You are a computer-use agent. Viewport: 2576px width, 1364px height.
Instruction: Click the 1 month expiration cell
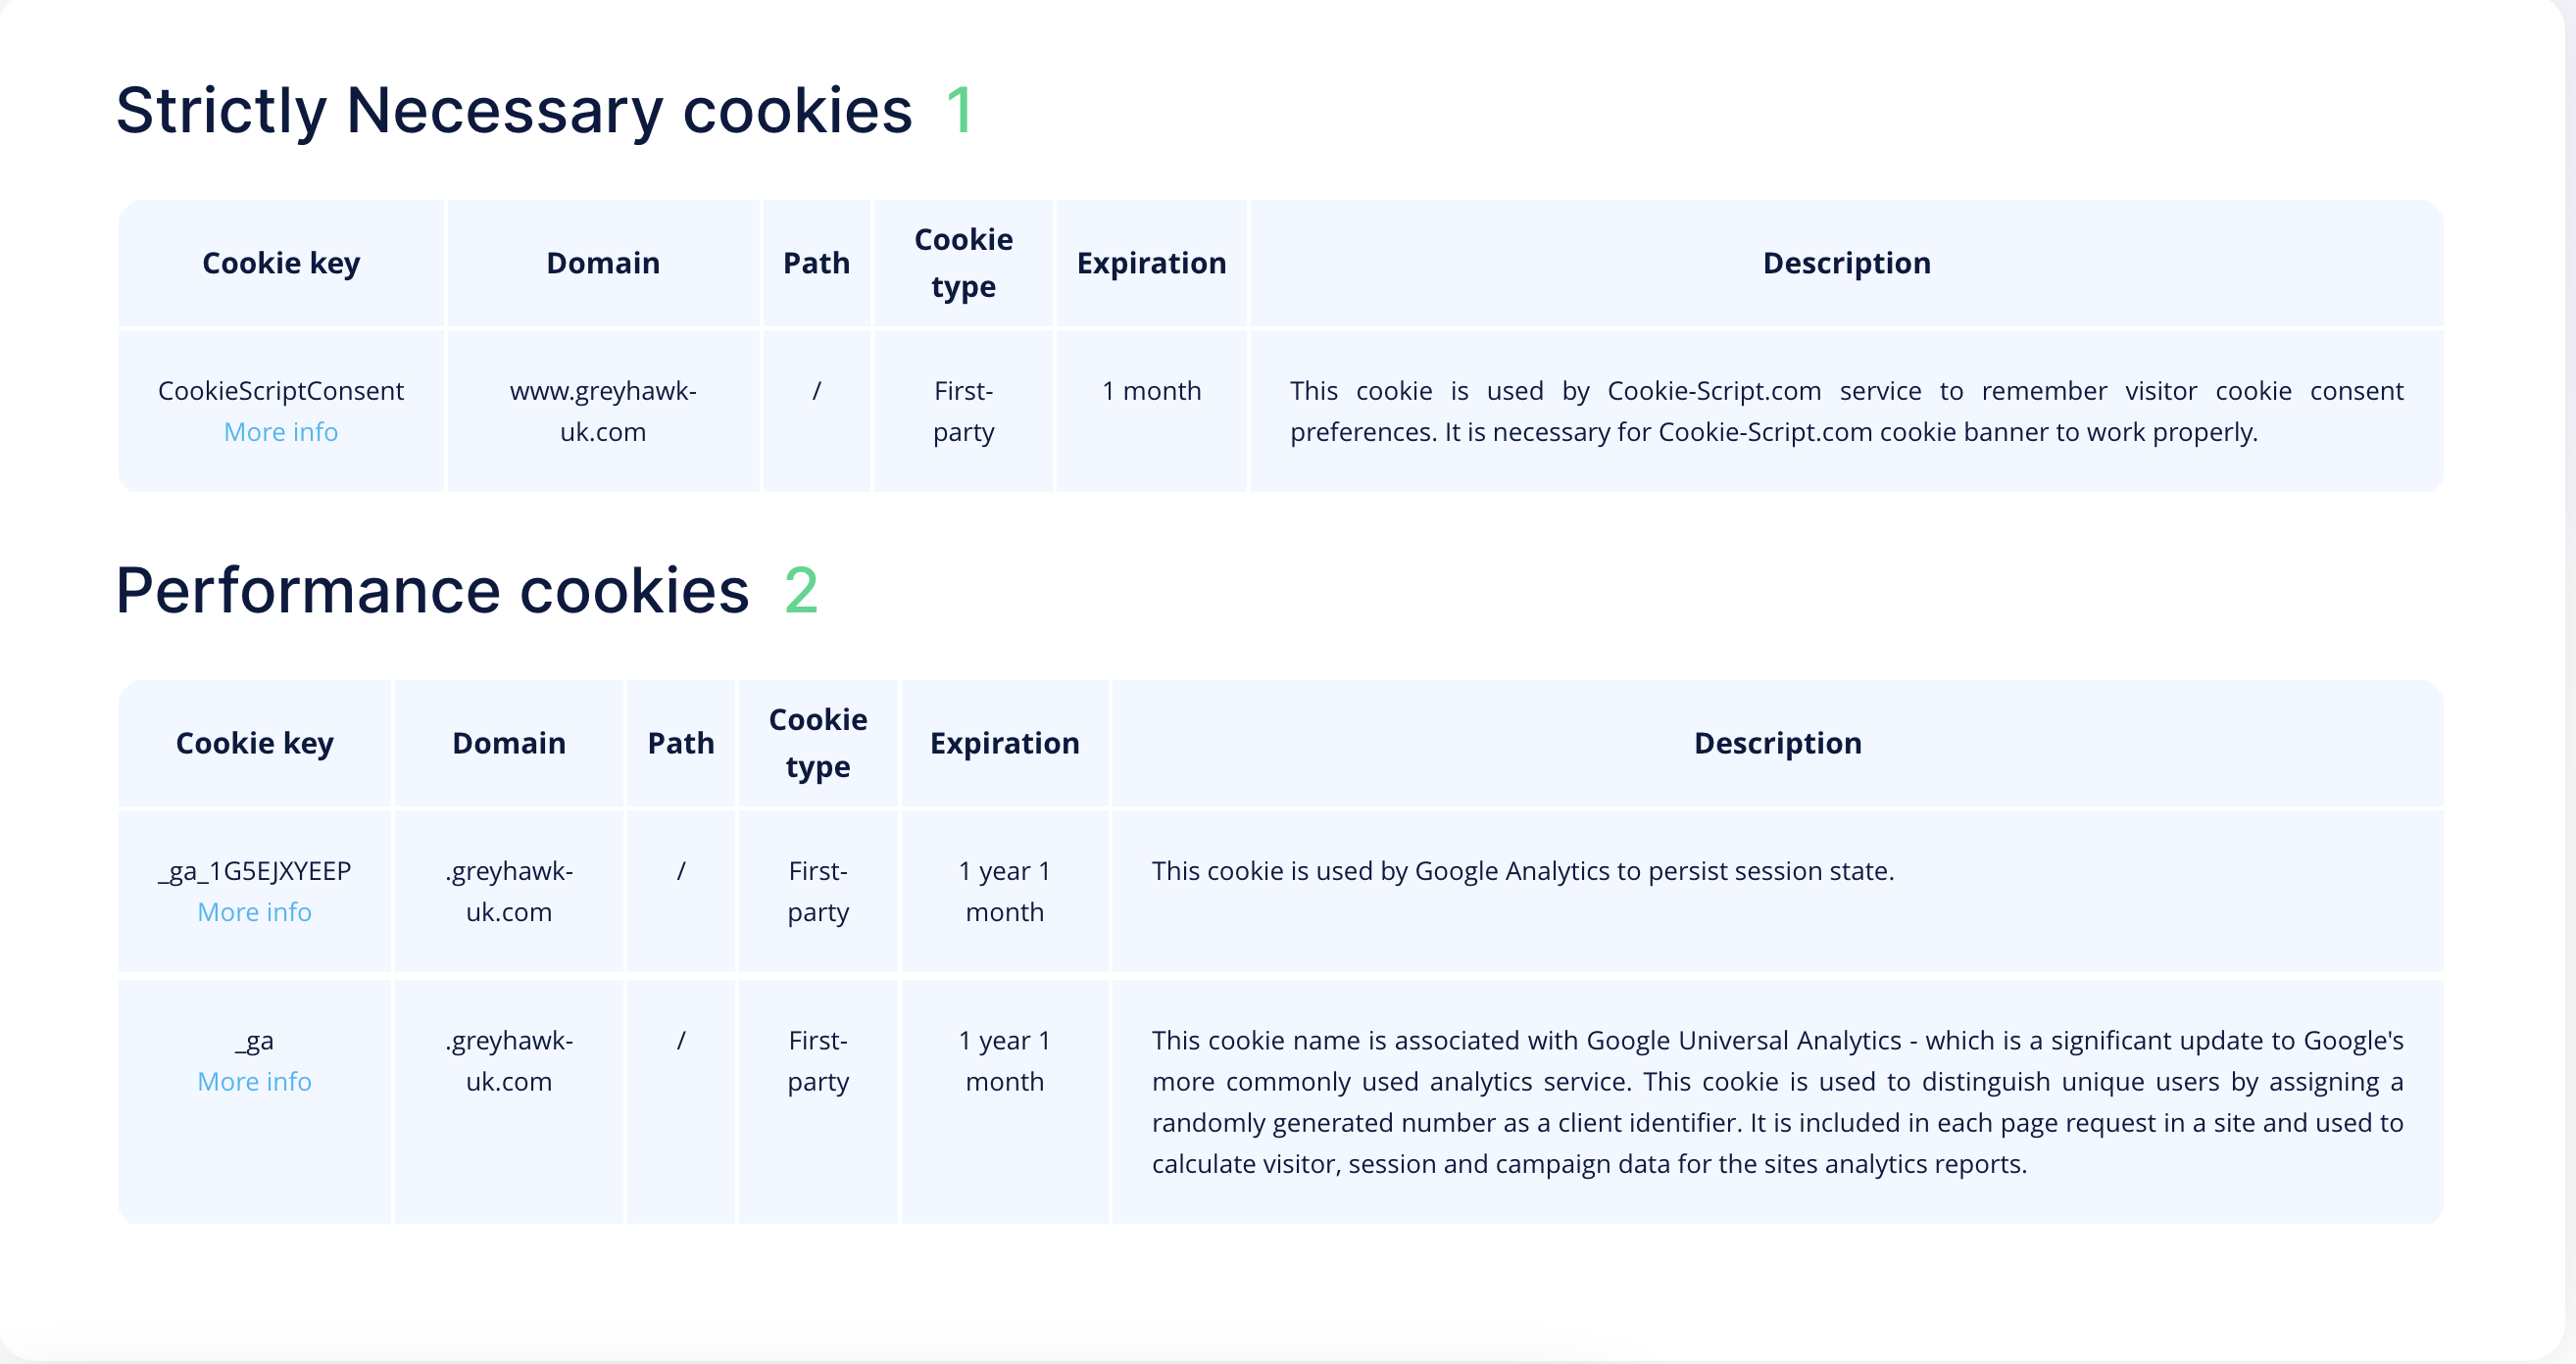[1151, 391]
